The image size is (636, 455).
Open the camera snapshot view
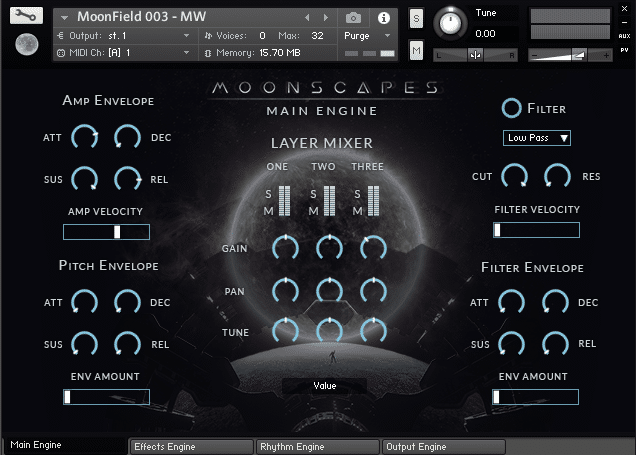[353, 18]
